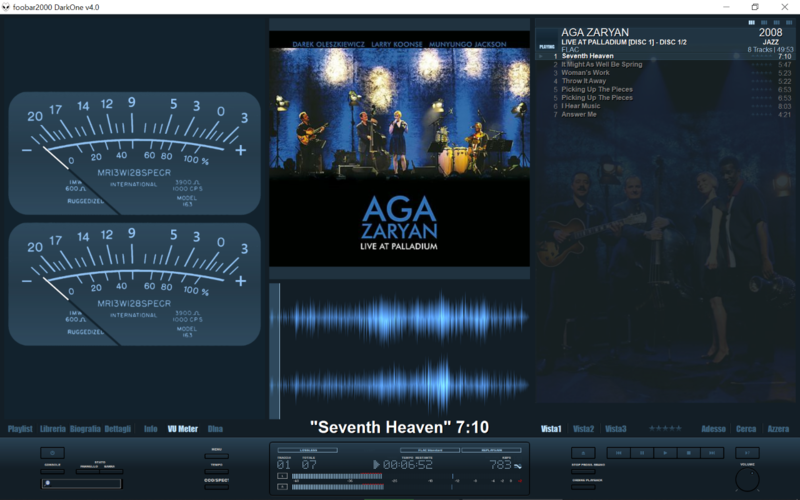Select the track "Woman's Work" in playlist
Viewport: 800px width, 500px height.
click(585, 73)
